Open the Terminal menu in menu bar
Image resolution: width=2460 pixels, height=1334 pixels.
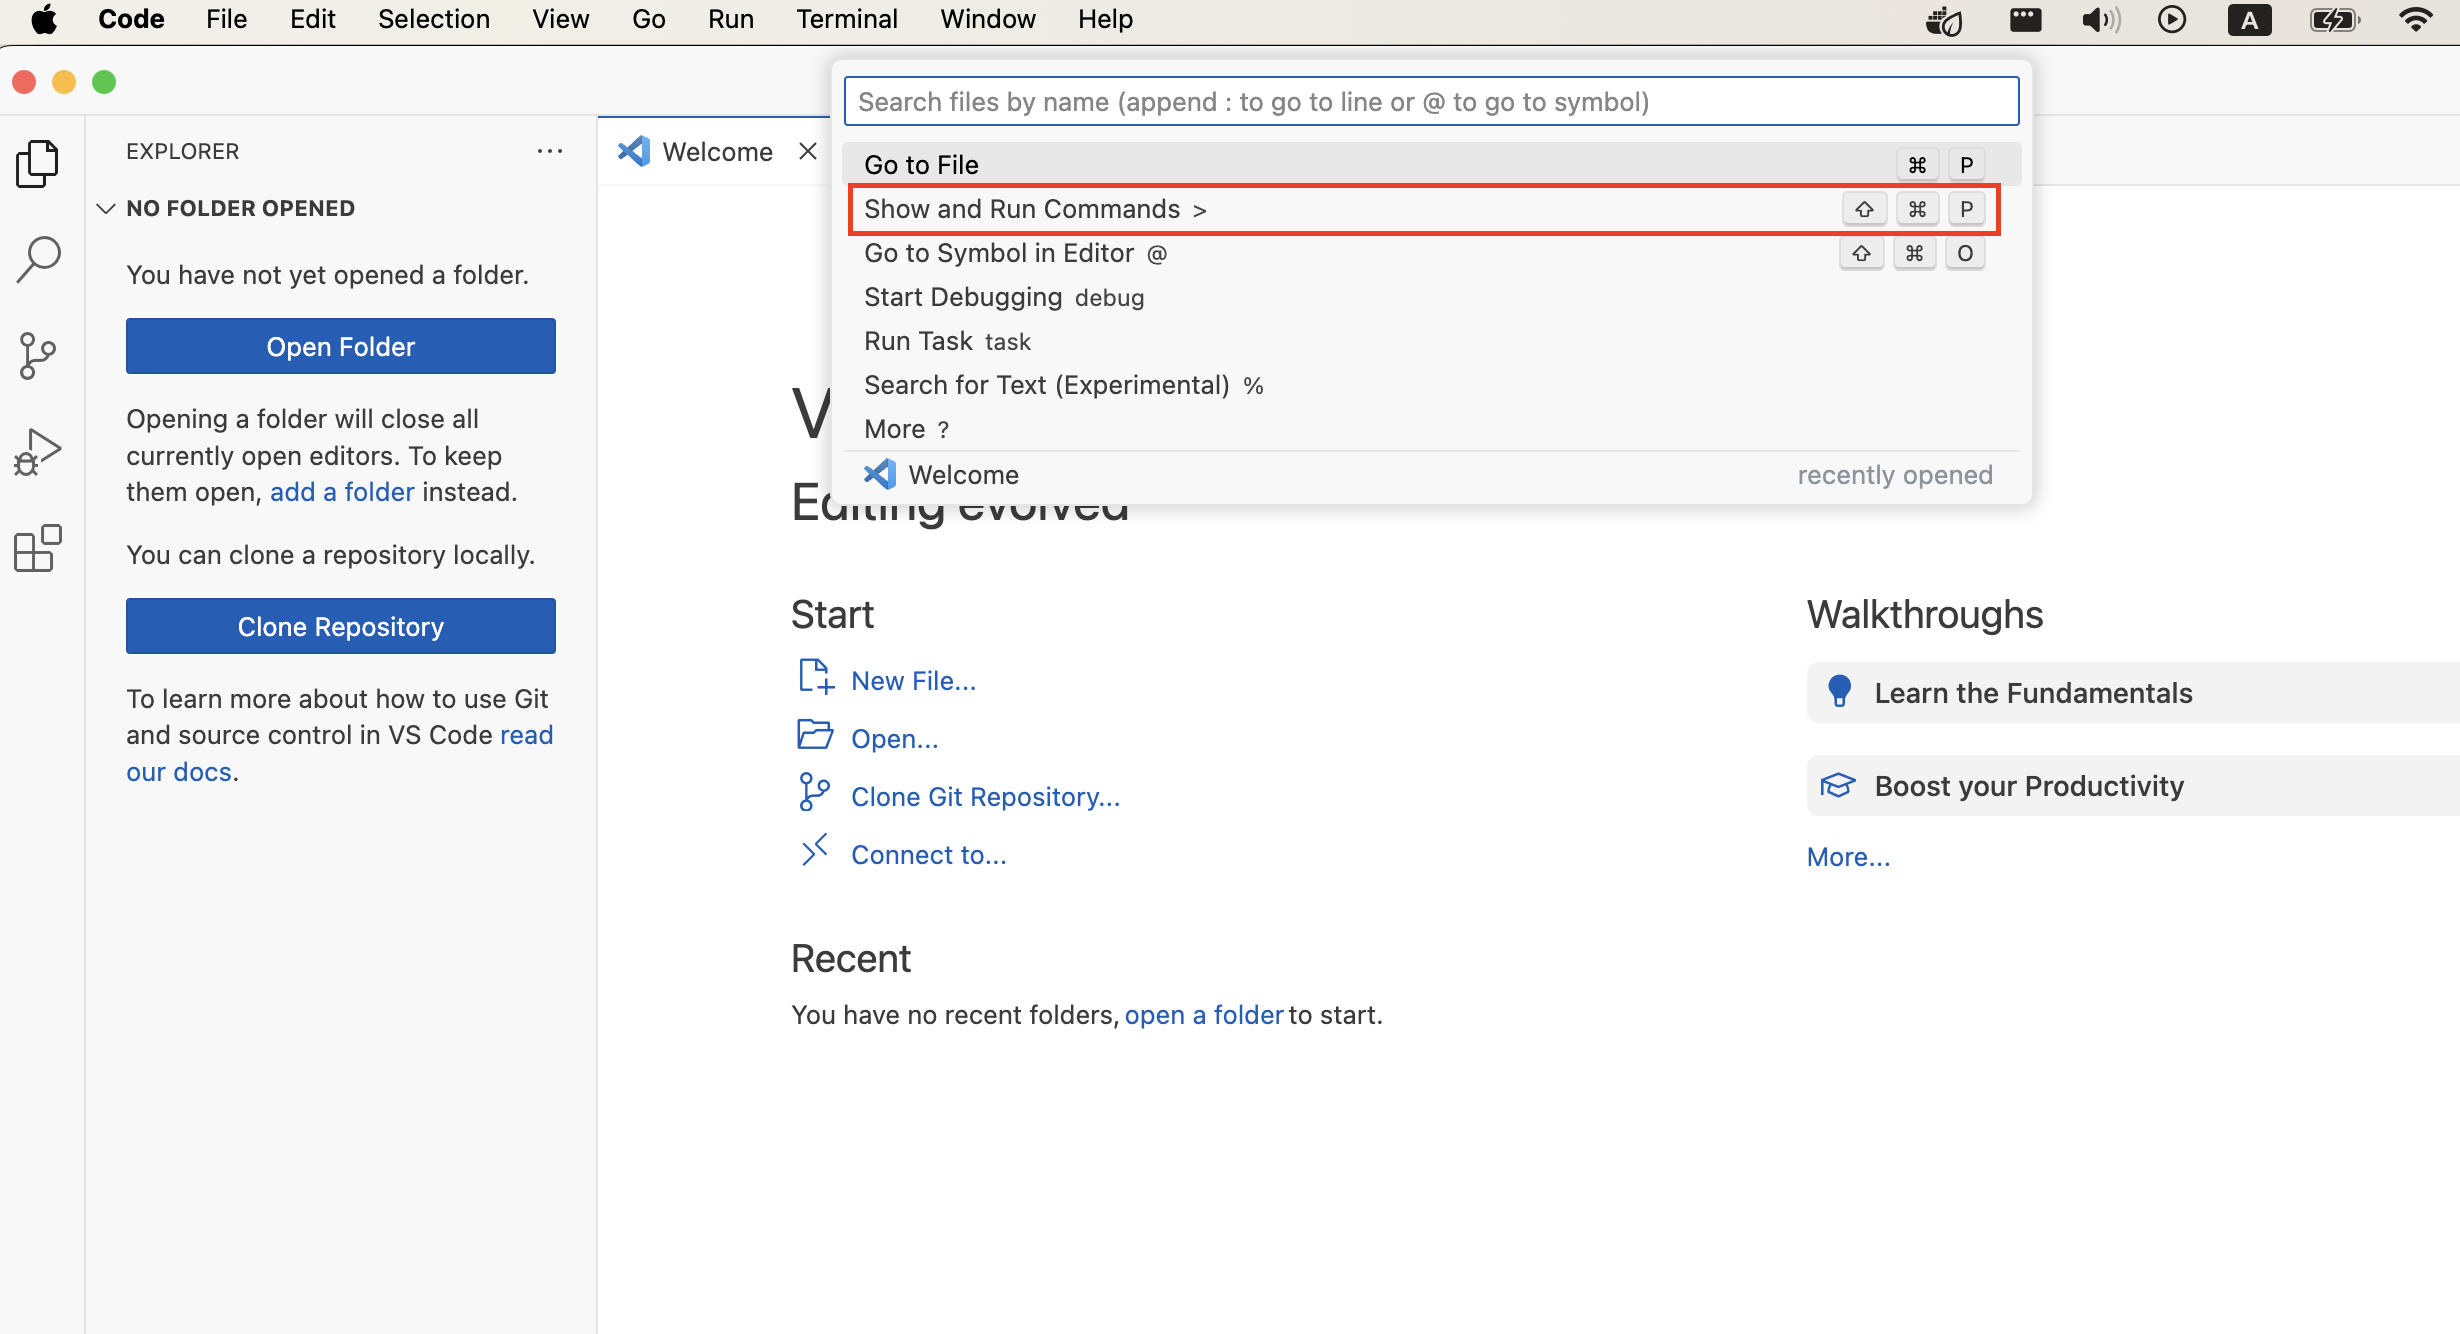[x=846, y=20]
